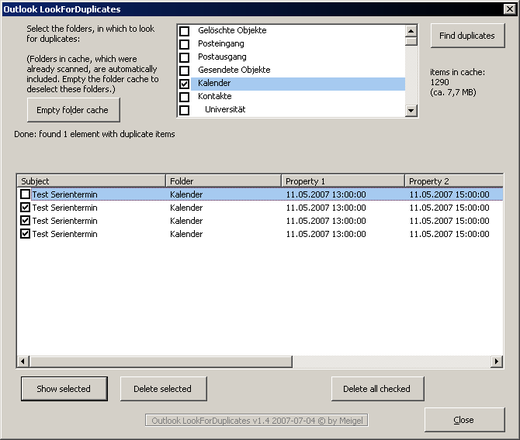Click results list scroll left arrow
Image resolution: width=520 pixels, height=440 pixels.
coord(23,361)
